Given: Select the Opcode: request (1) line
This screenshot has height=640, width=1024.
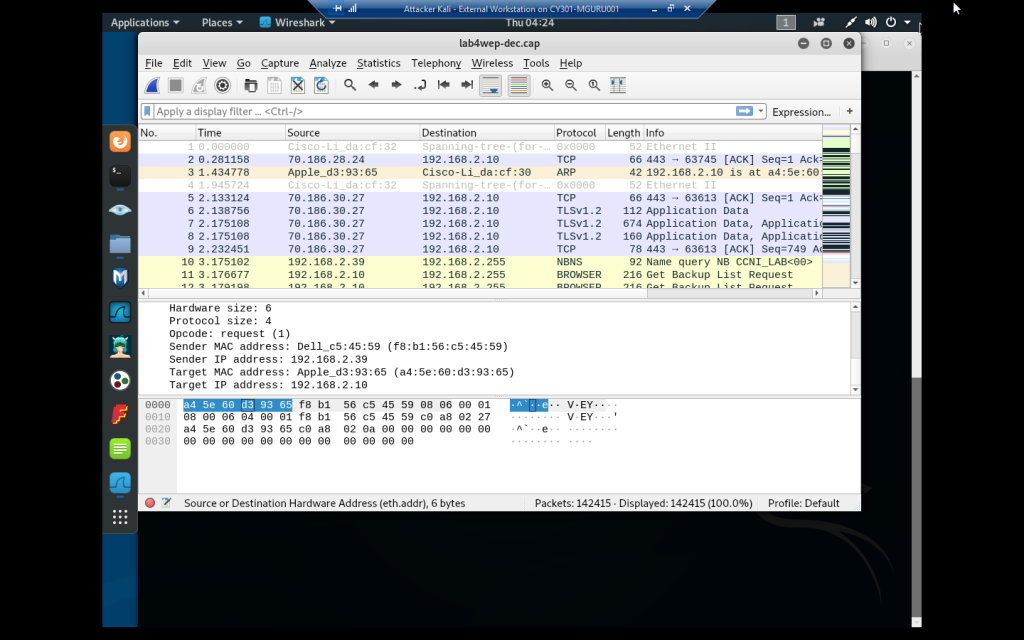Looking at the screenshot, I should [x=230, y=334].
